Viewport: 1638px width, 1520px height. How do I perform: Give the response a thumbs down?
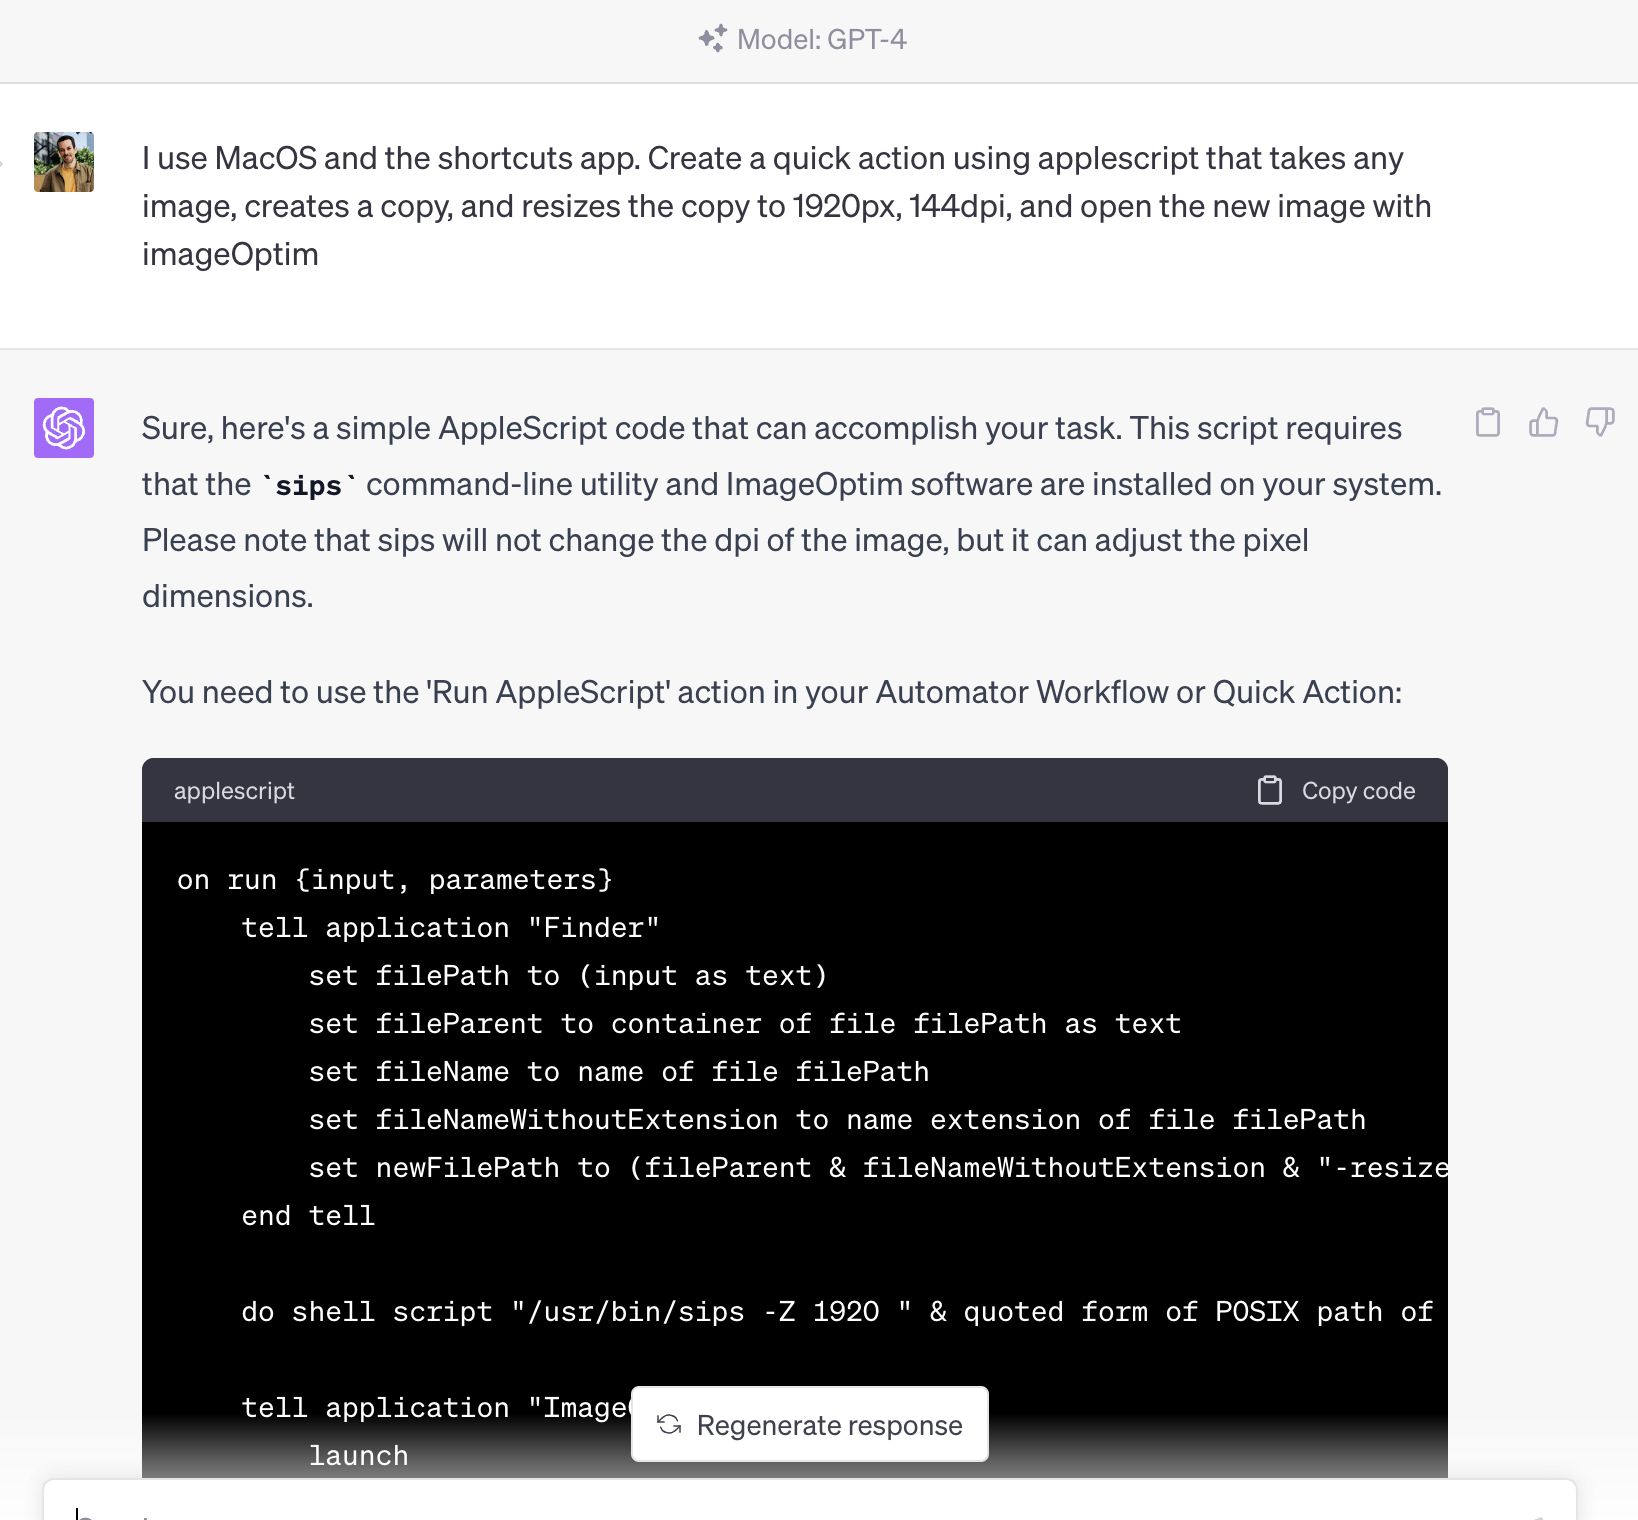[1600, 423]
